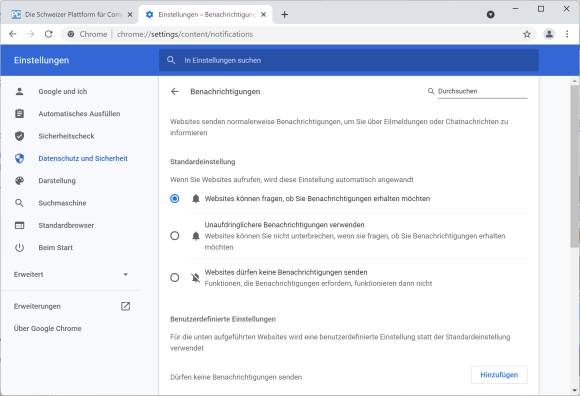The height and width of the screenshot is (396, 580).
Task: Click the external link icon beside Erweiterungen
Action: coord(125,306)
